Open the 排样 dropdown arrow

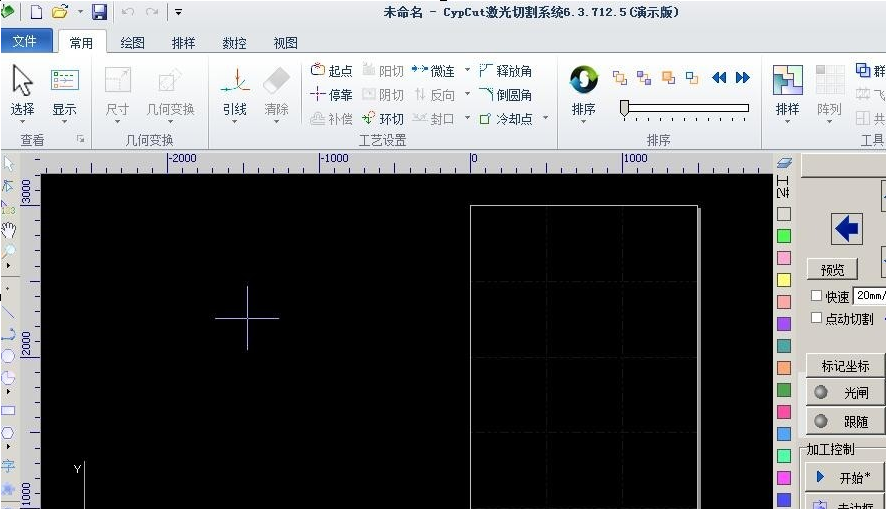coord(788,121)
